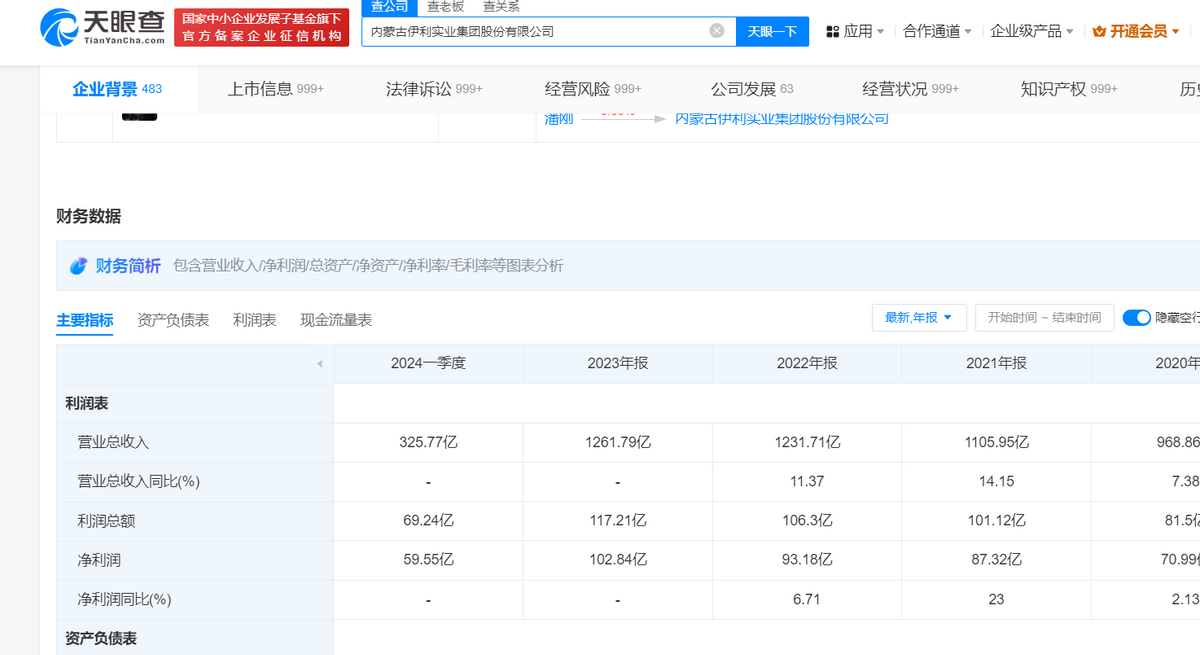Switch to the 现金流量表 tab
1200x655 pixels.
pos(336,320)
